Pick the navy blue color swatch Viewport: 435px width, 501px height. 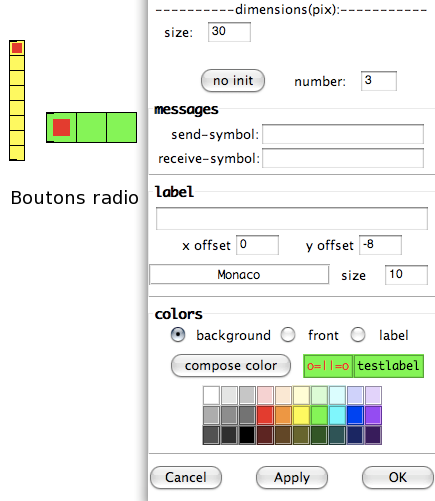click(x=355, y=435)
